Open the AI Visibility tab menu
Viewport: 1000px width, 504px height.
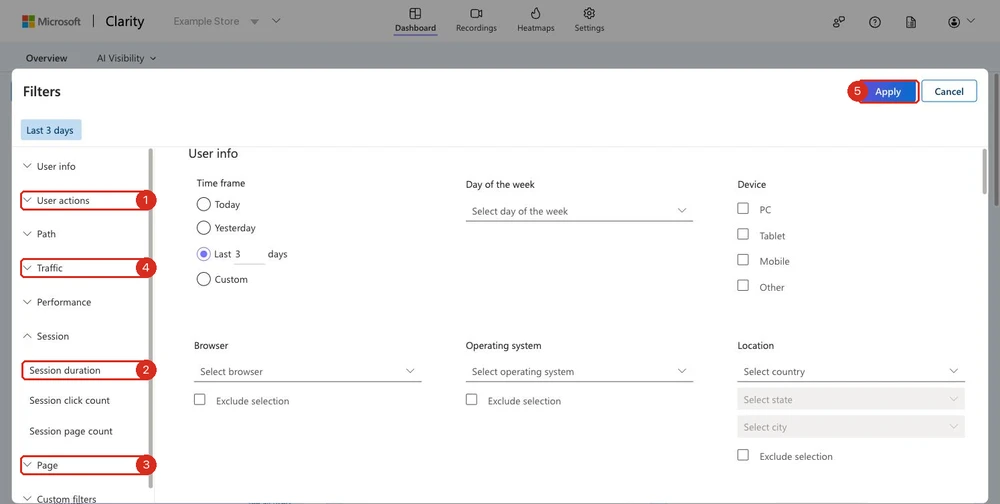pos(126,58)
